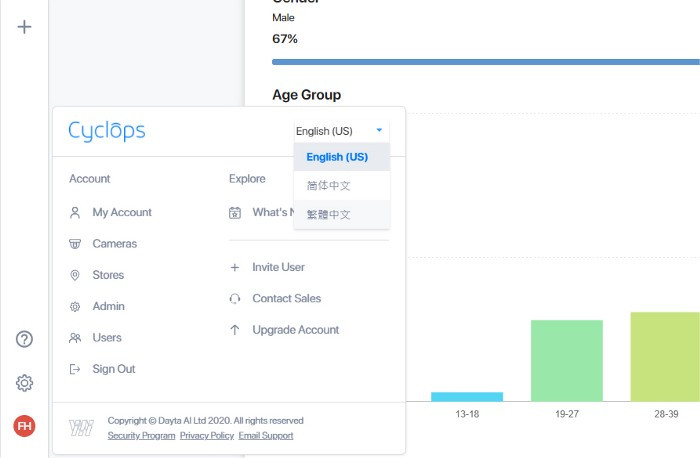Click the Upgrade Account arrow icon

[235, 330]
